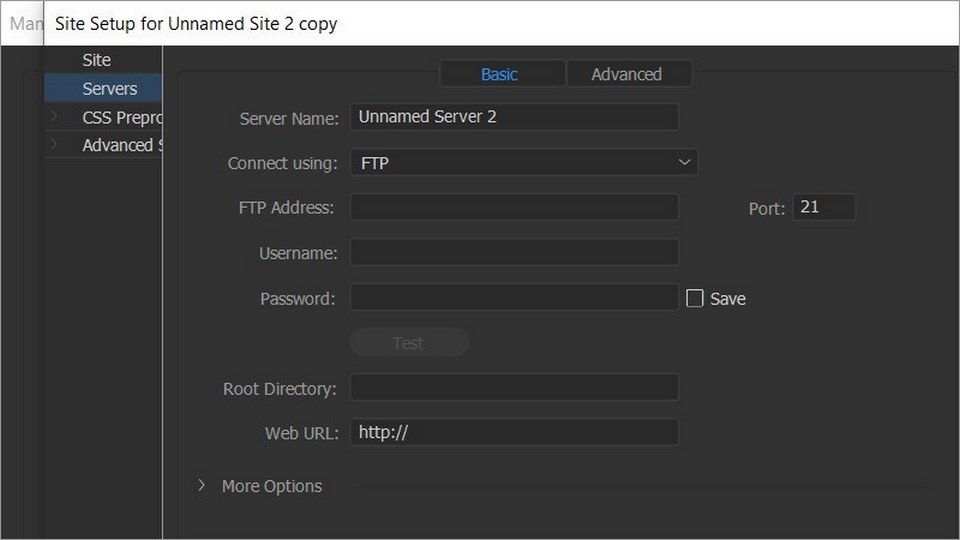The image size is (960, 540).
Task: Click the Server Name text field
Action: point(514,117)
